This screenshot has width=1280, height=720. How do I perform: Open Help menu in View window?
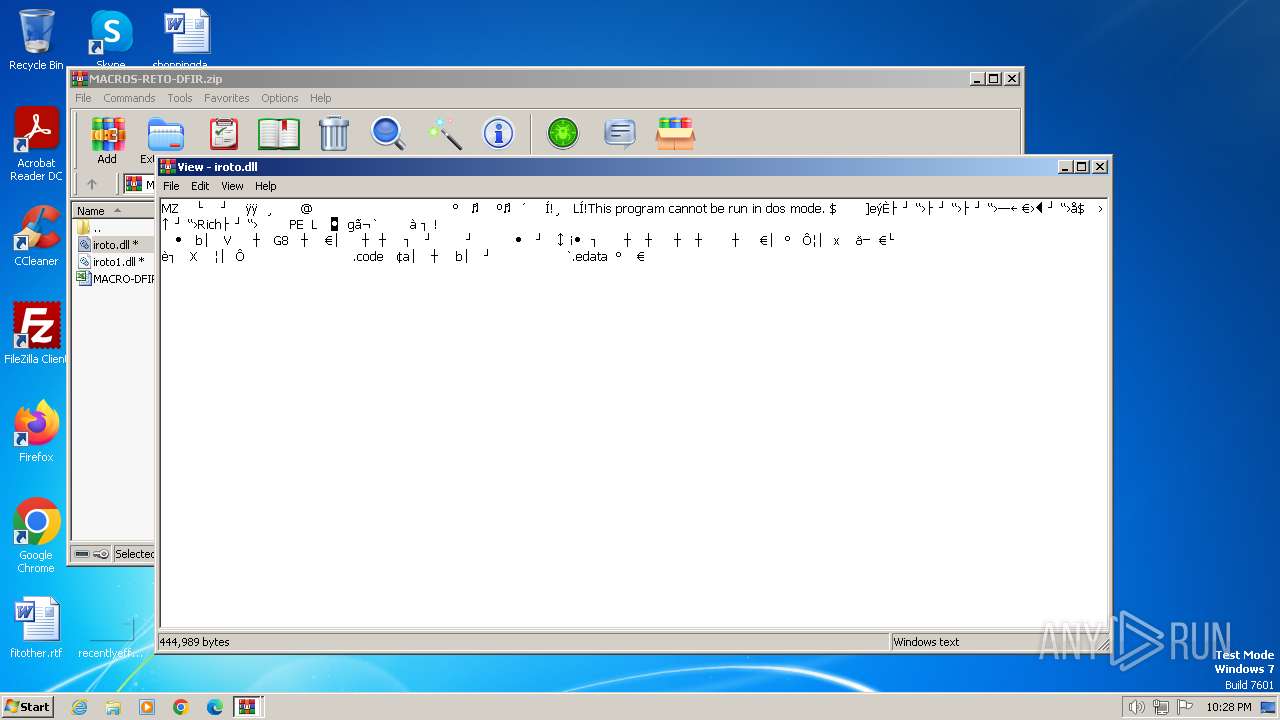pos(265,186)
